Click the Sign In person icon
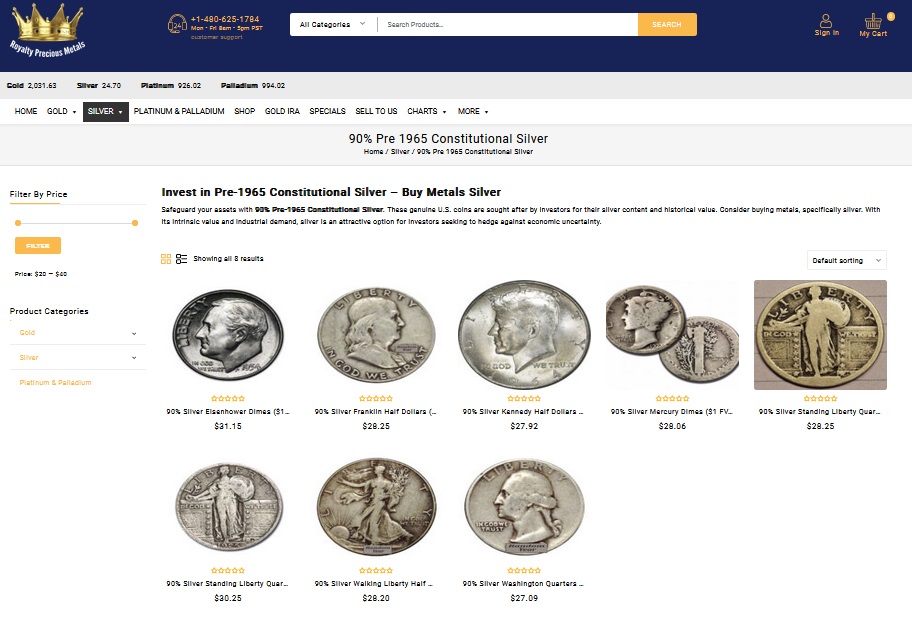Screen dimensions: 912x620 coord(826,22)
